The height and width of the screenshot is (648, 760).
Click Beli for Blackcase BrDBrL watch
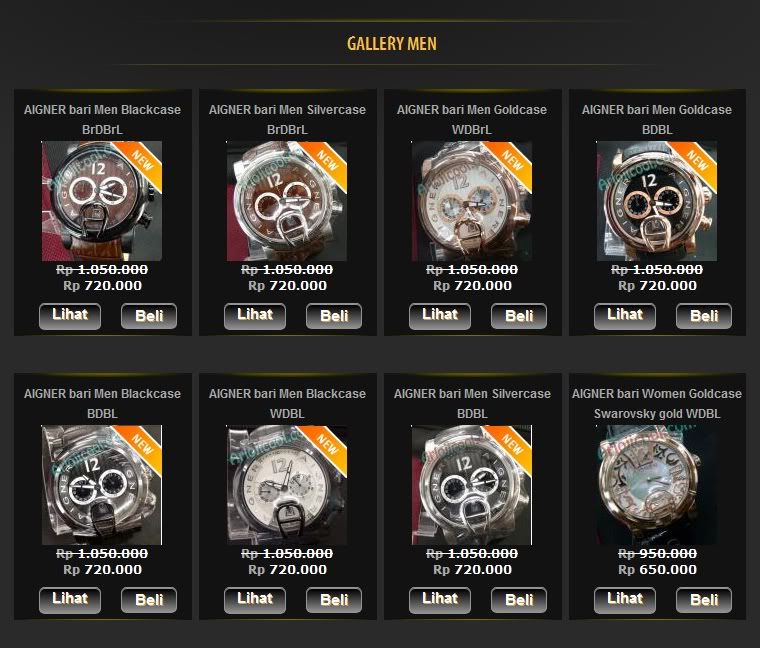(149, 316)
